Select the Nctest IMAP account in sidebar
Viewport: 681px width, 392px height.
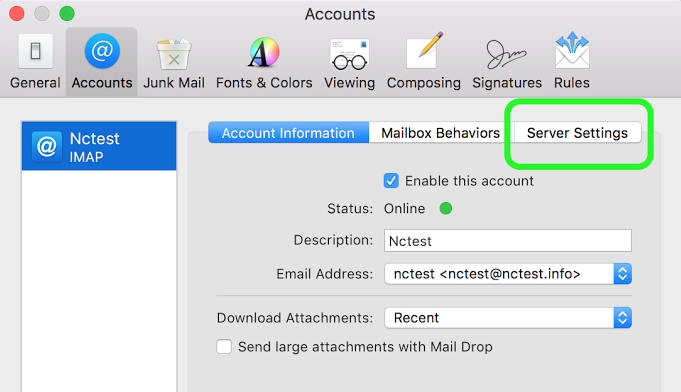(x=99, y=146)
